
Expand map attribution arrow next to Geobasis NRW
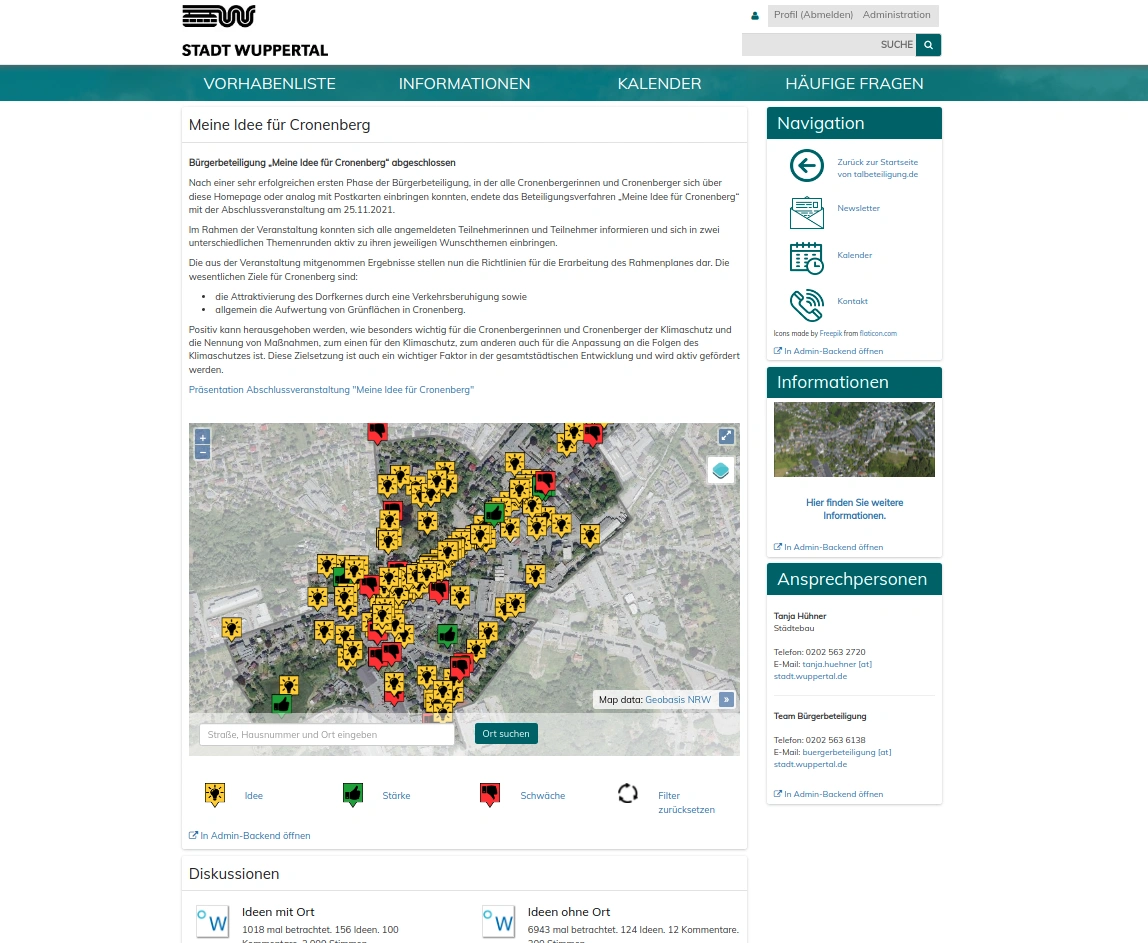[x=726, y=700]
